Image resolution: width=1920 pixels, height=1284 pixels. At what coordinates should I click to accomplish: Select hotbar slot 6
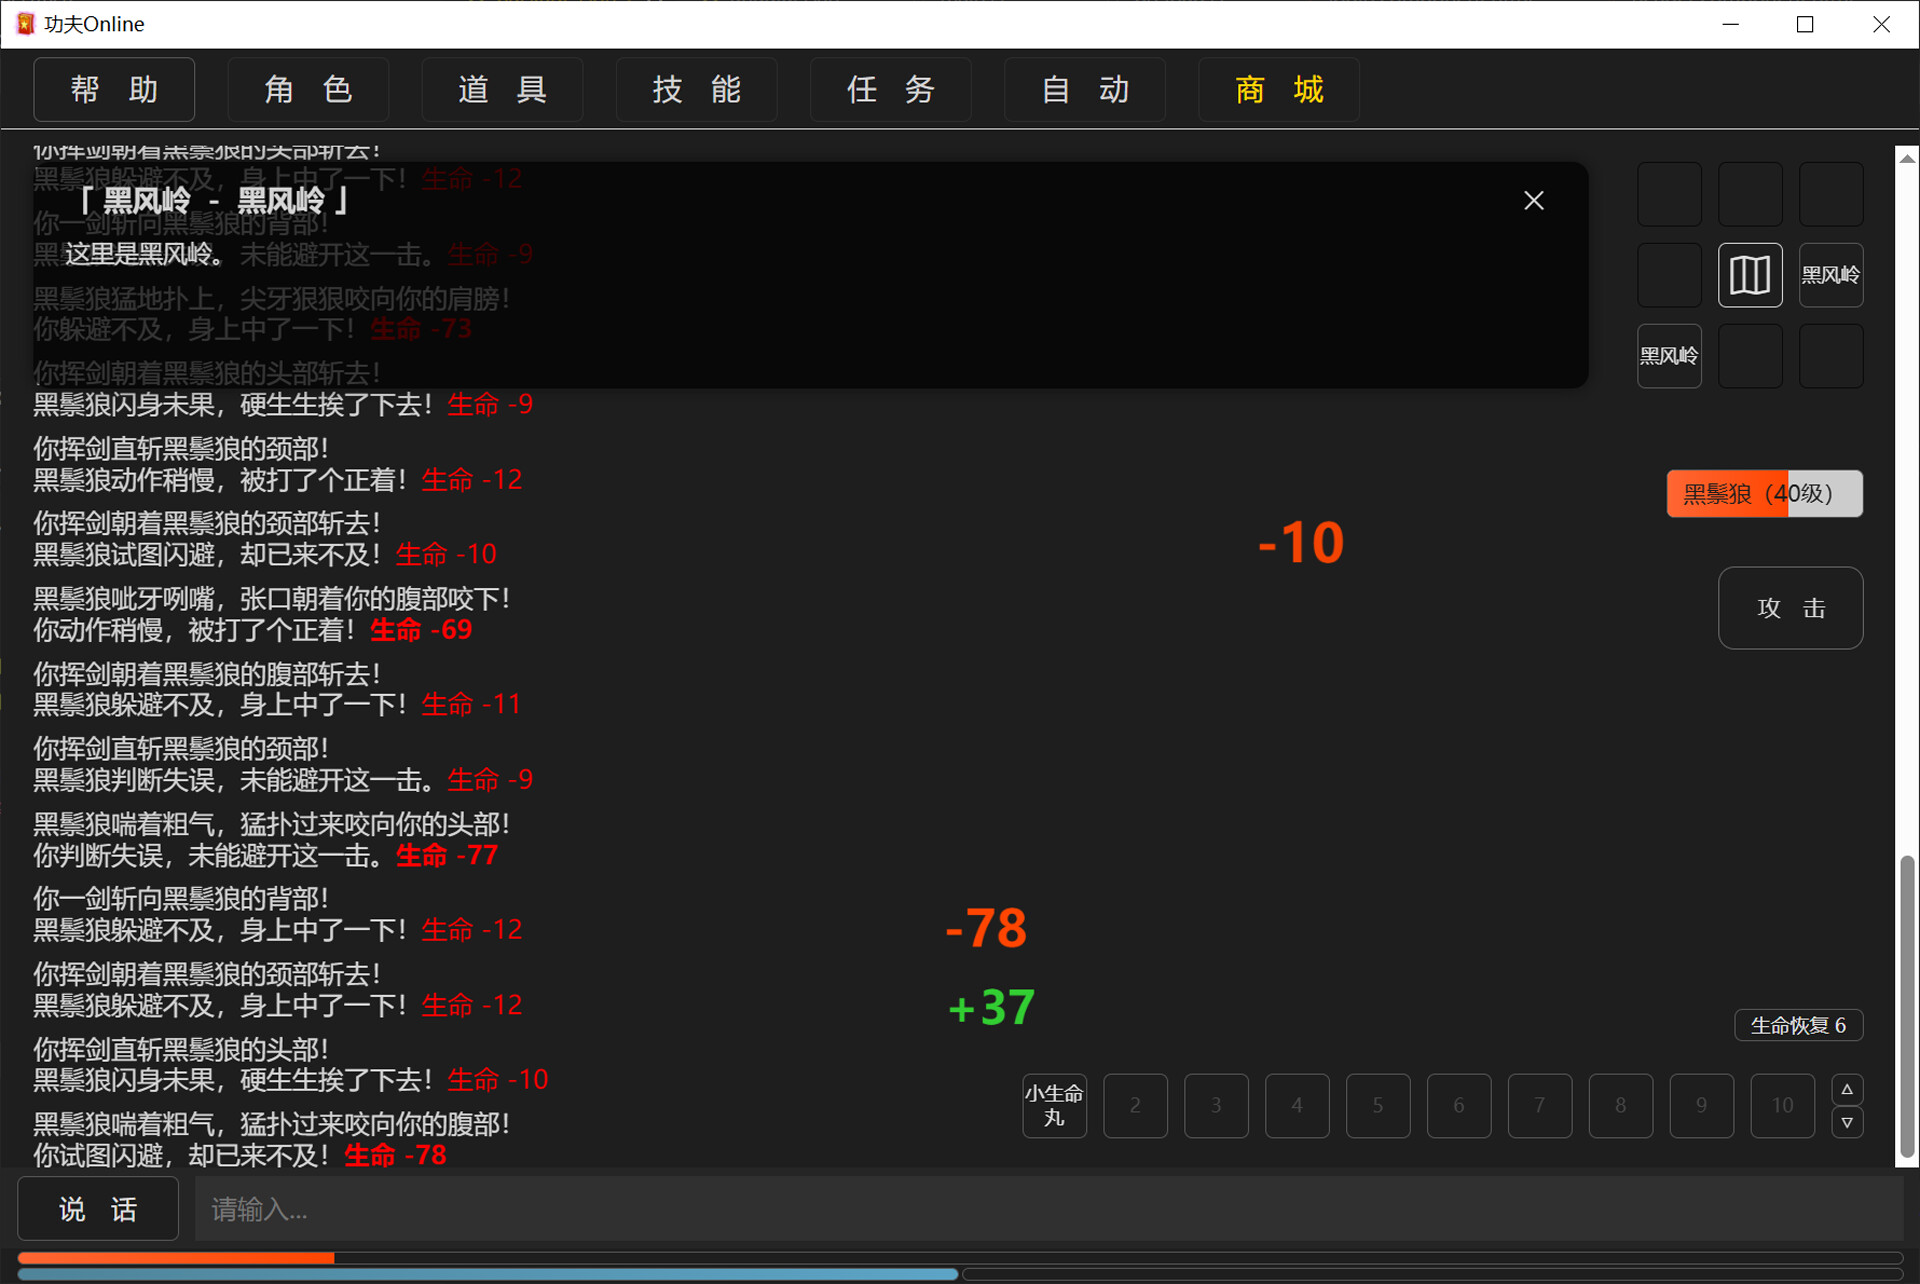click(1459, 1105)
